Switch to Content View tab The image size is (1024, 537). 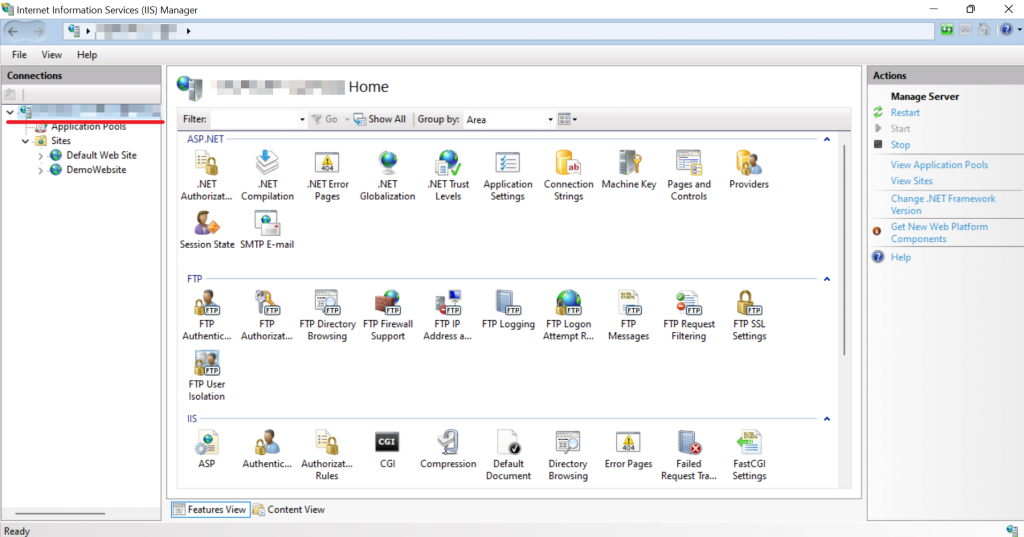(x=289, y=510)
